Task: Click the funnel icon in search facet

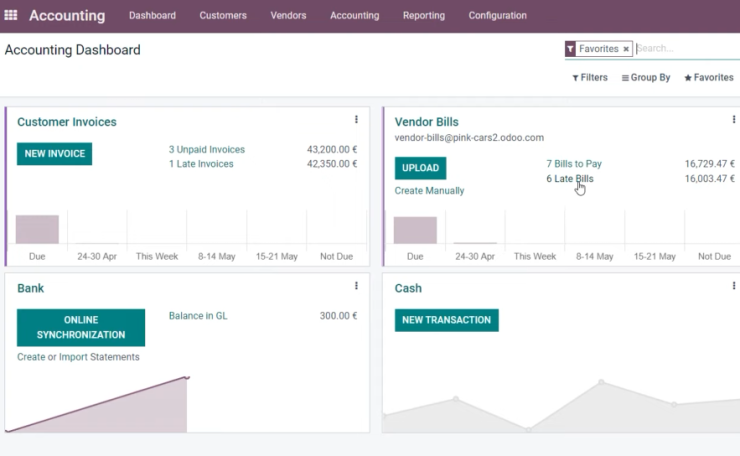Action: pyautogui.click(x=570, y=49)
